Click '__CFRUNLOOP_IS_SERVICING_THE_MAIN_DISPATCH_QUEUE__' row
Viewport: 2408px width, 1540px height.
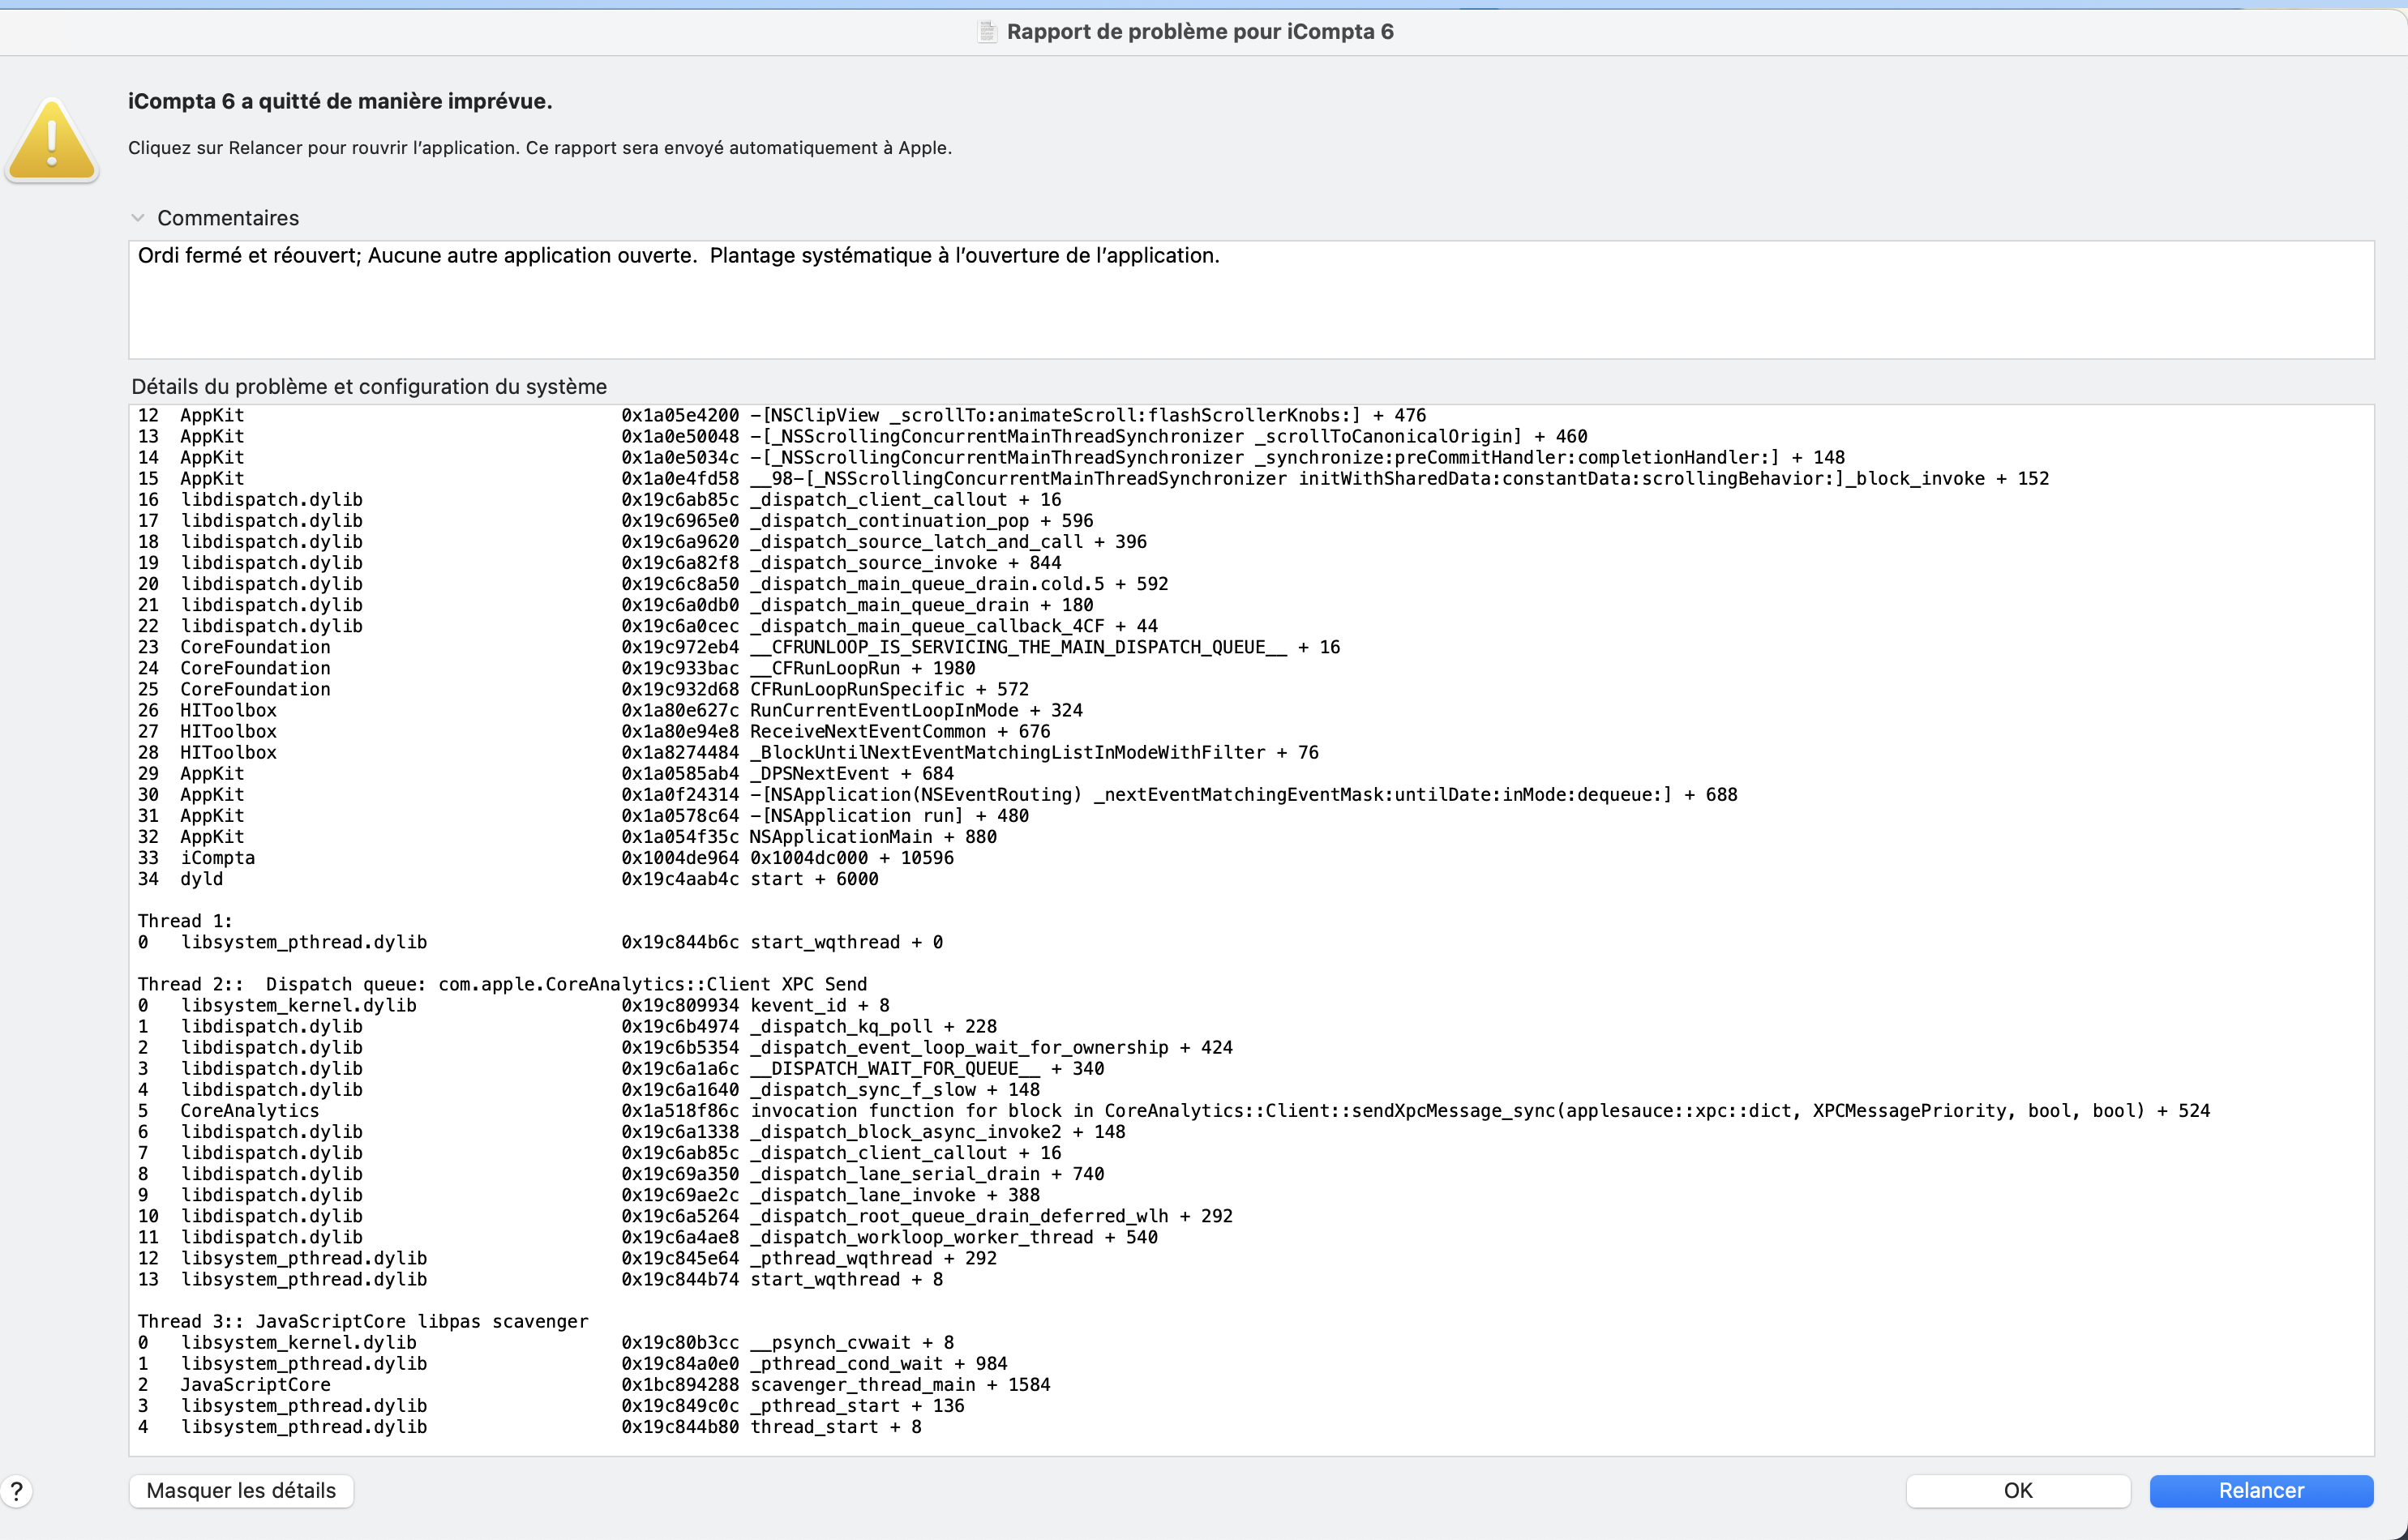(739, 647)
